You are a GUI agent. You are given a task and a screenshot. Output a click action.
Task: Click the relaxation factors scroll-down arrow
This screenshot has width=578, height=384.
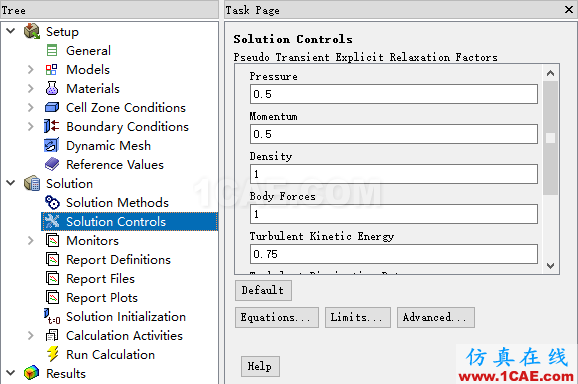point(550,265)
